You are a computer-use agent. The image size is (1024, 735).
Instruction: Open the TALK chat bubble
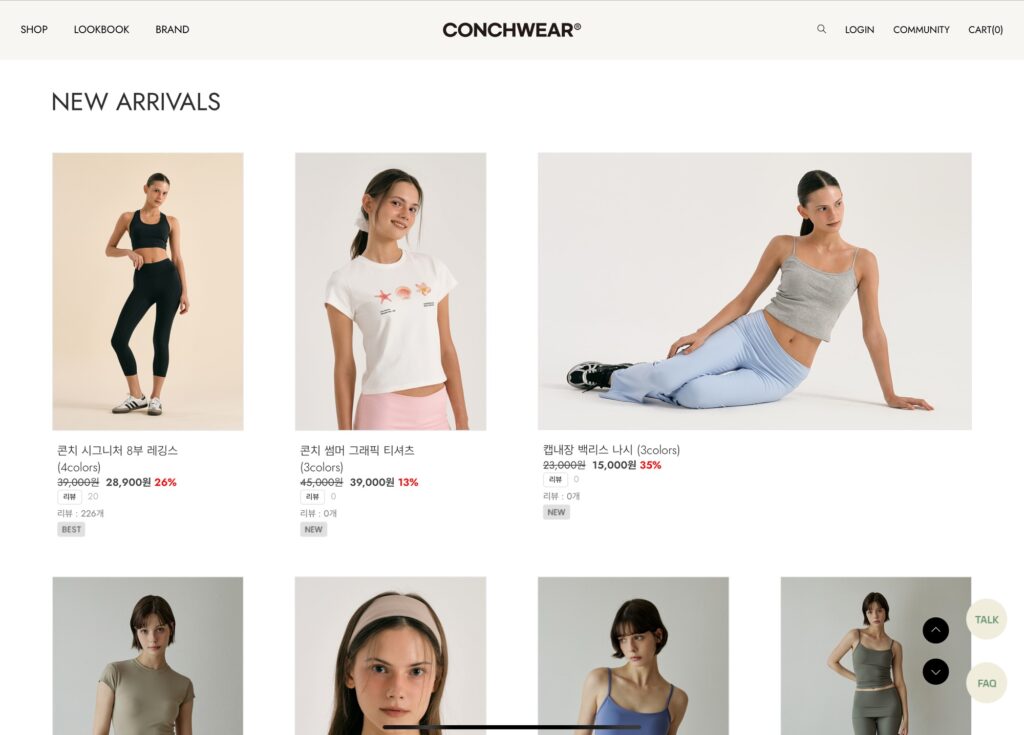coord(986,619)
